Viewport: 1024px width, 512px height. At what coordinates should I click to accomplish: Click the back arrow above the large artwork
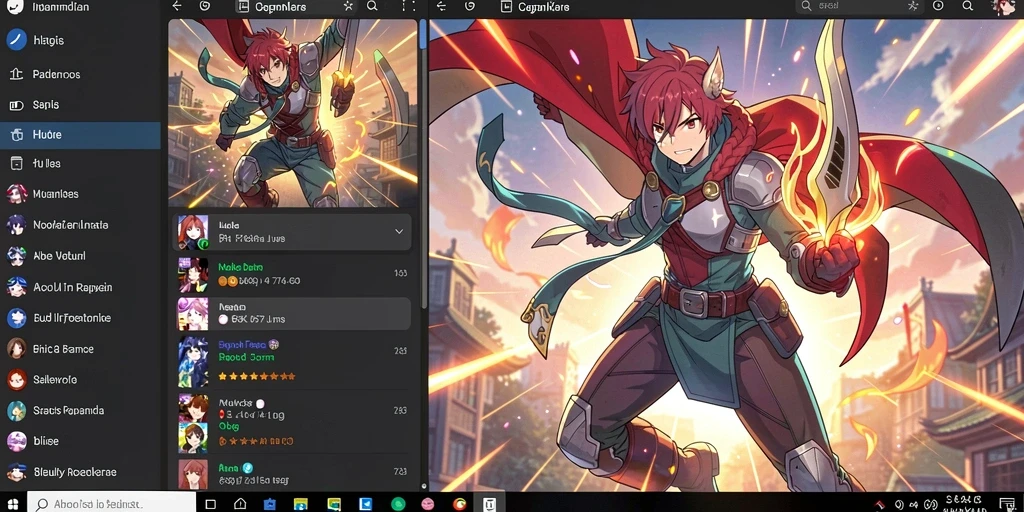(441, 7)
